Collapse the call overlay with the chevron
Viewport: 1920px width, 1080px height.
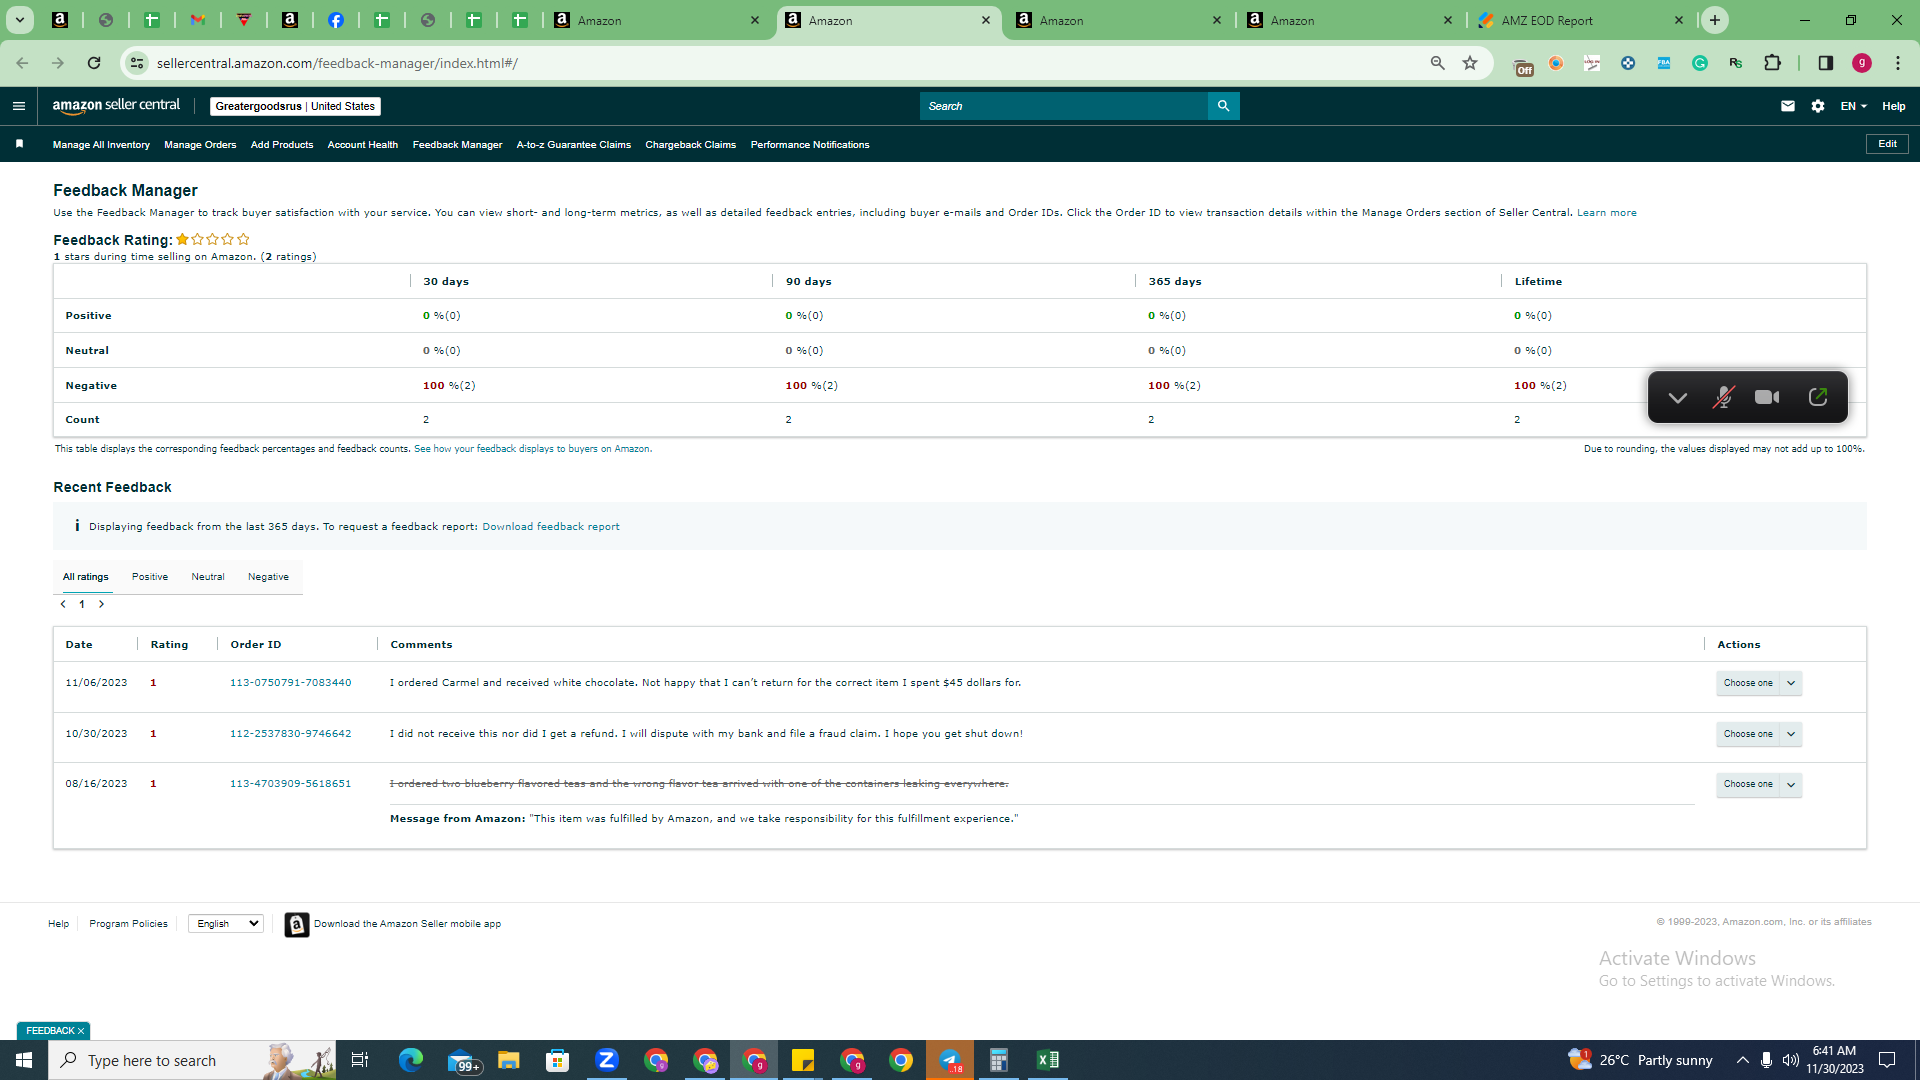(1678, 398)
